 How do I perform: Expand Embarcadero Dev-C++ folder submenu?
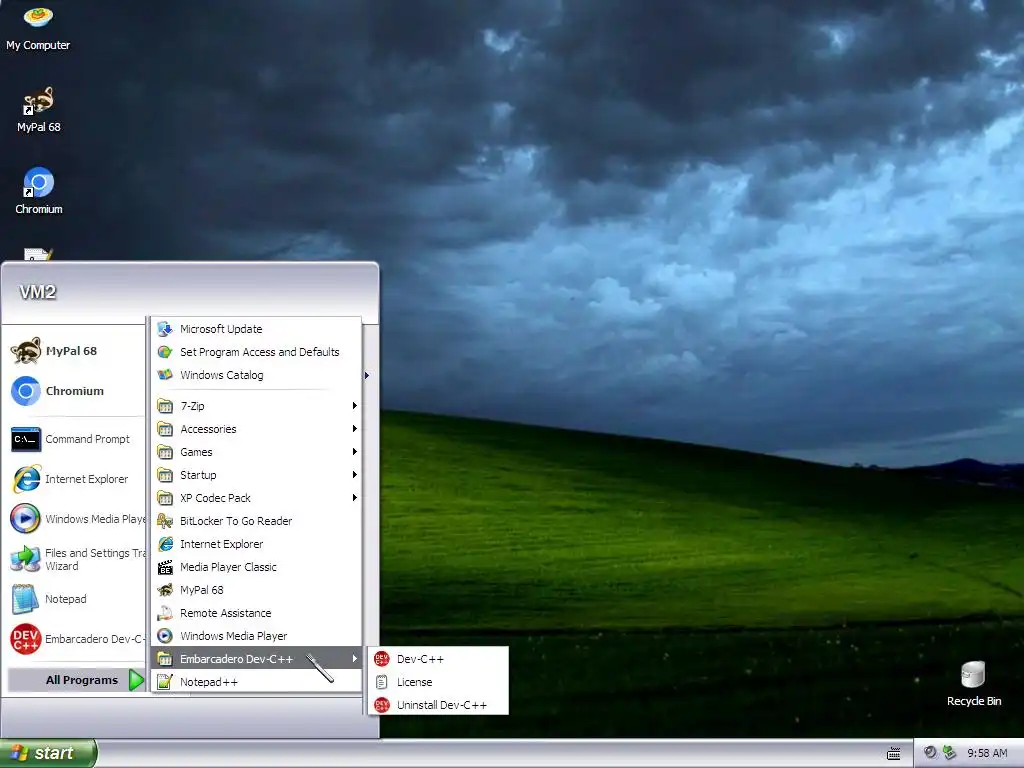coord(257,659)
